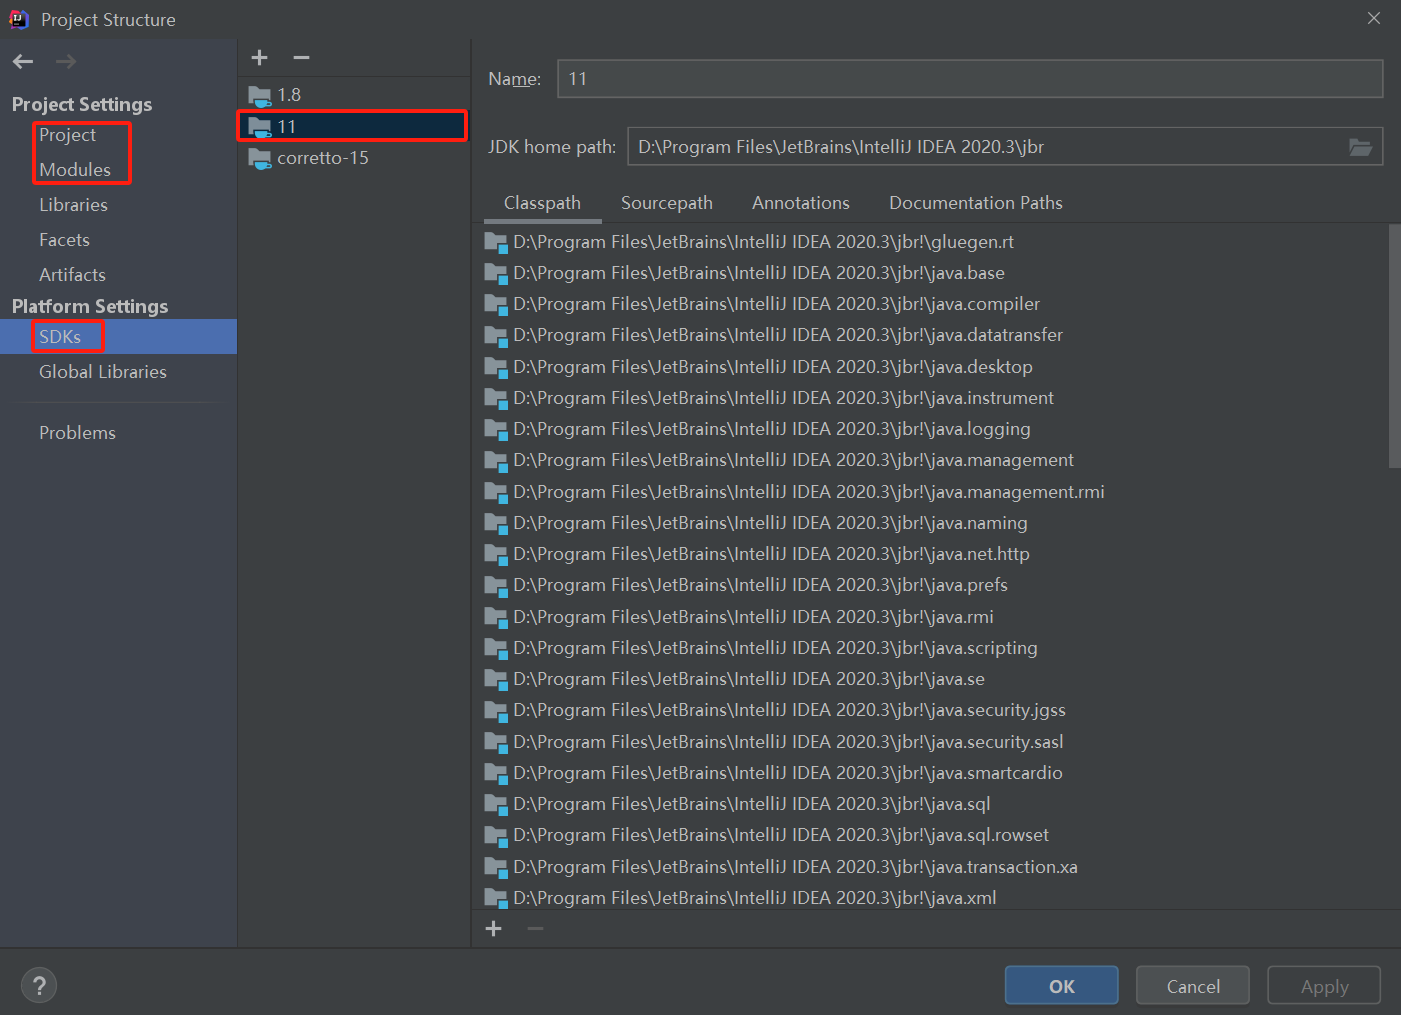Click the forward navigation arrow icon
Screen dimensions: 1401x1015
click(66, 62)
